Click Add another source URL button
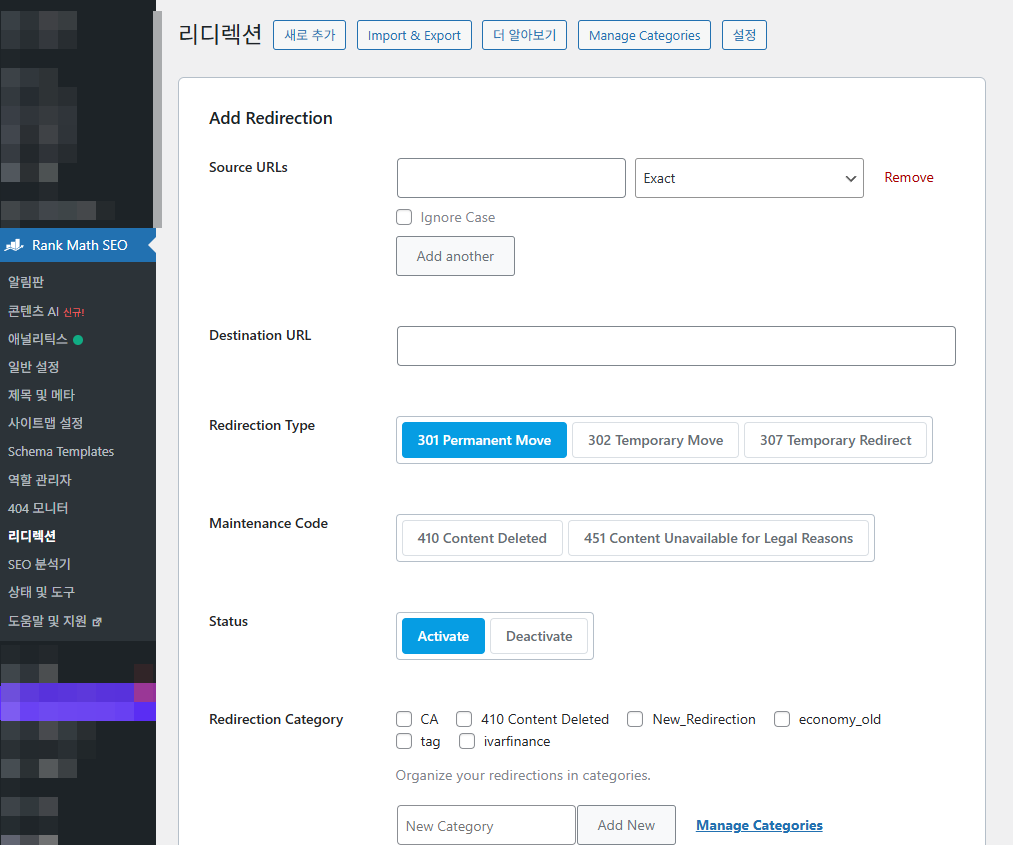 click(x=455, y=256)
